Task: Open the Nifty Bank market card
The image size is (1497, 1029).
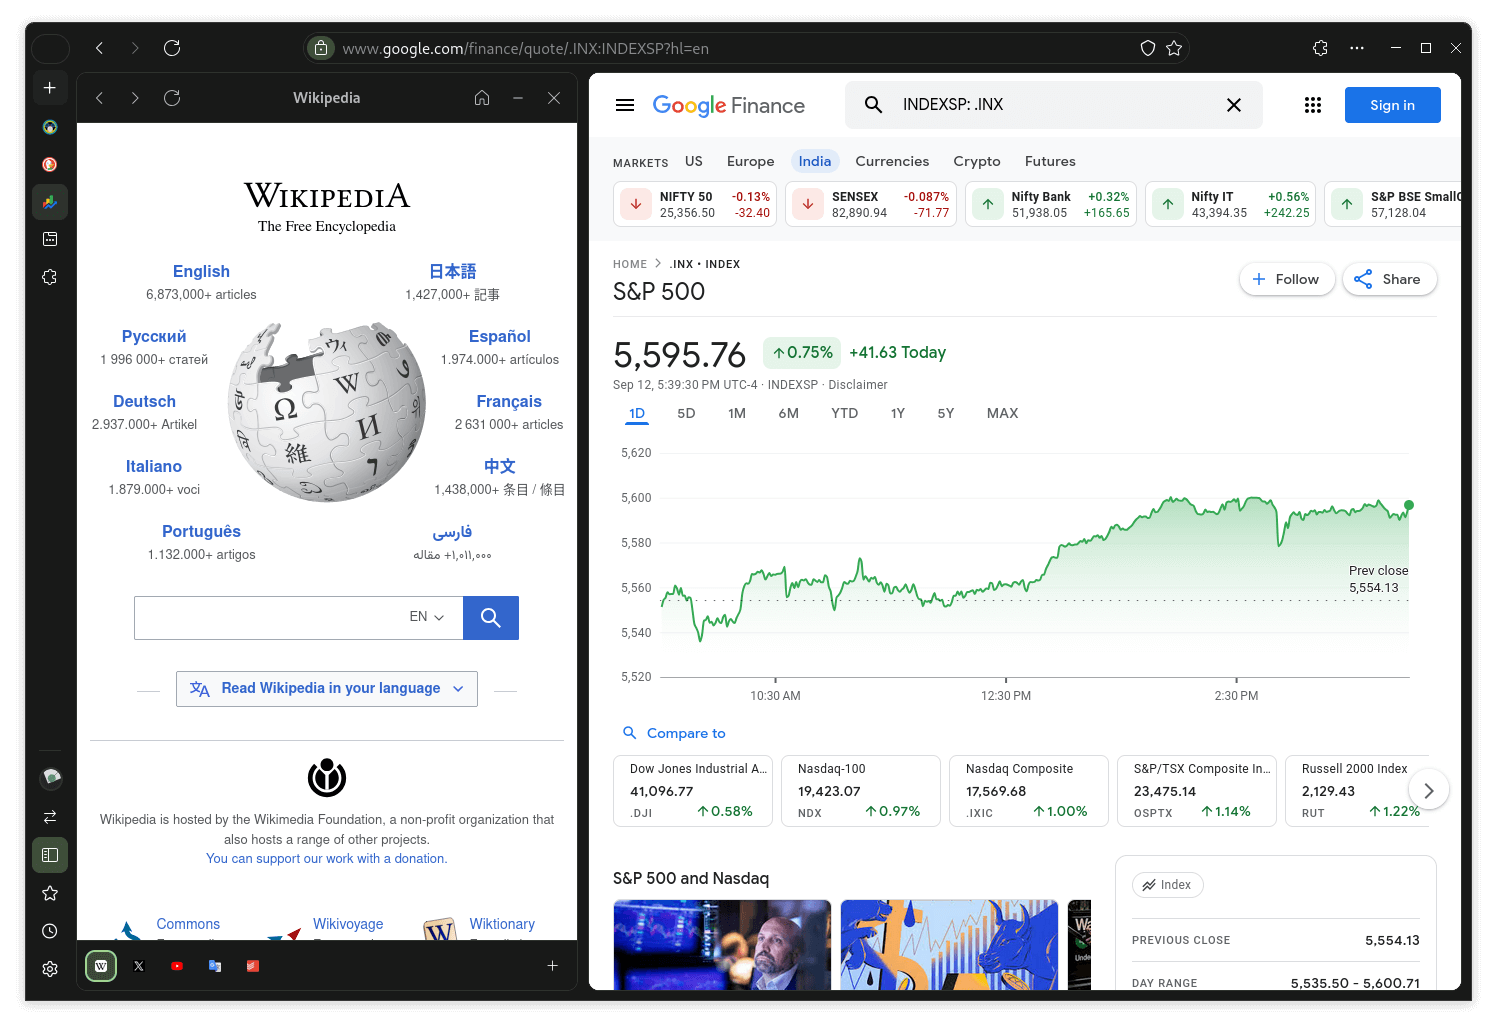Action: (x=1051, y=204)
